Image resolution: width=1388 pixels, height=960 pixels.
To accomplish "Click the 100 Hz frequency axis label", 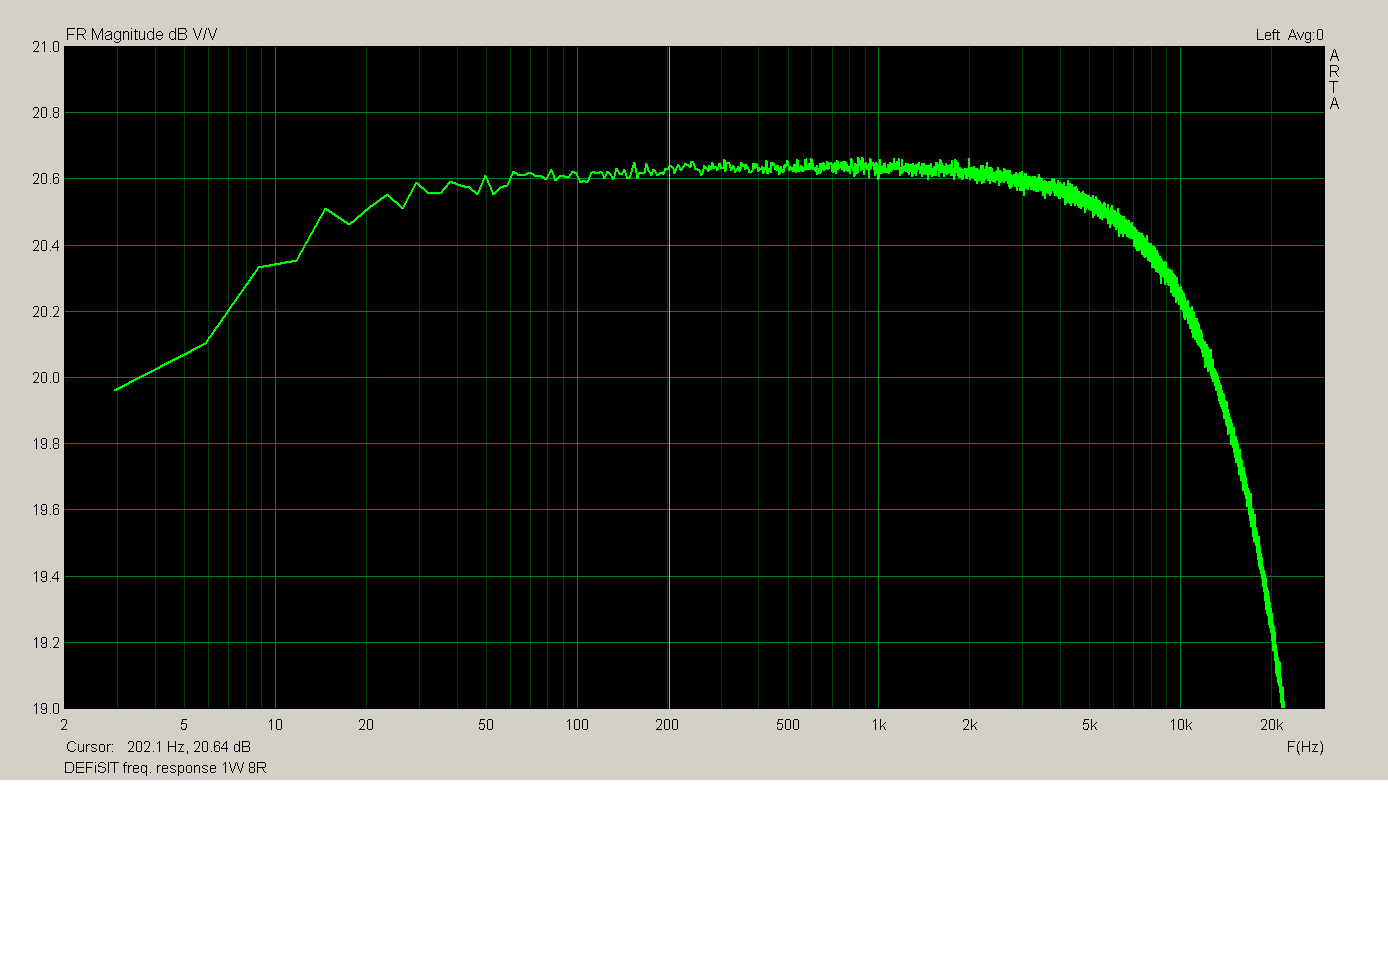I will (577, 725).
